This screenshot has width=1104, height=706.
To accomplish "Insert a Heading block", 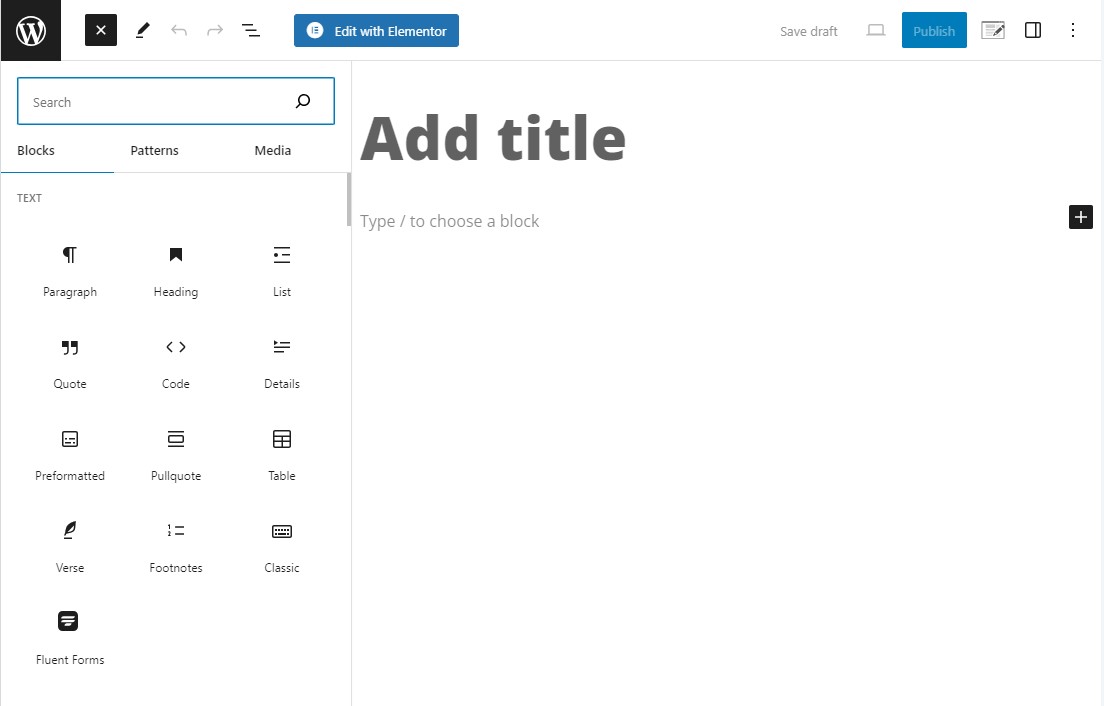I will point(176,272).
